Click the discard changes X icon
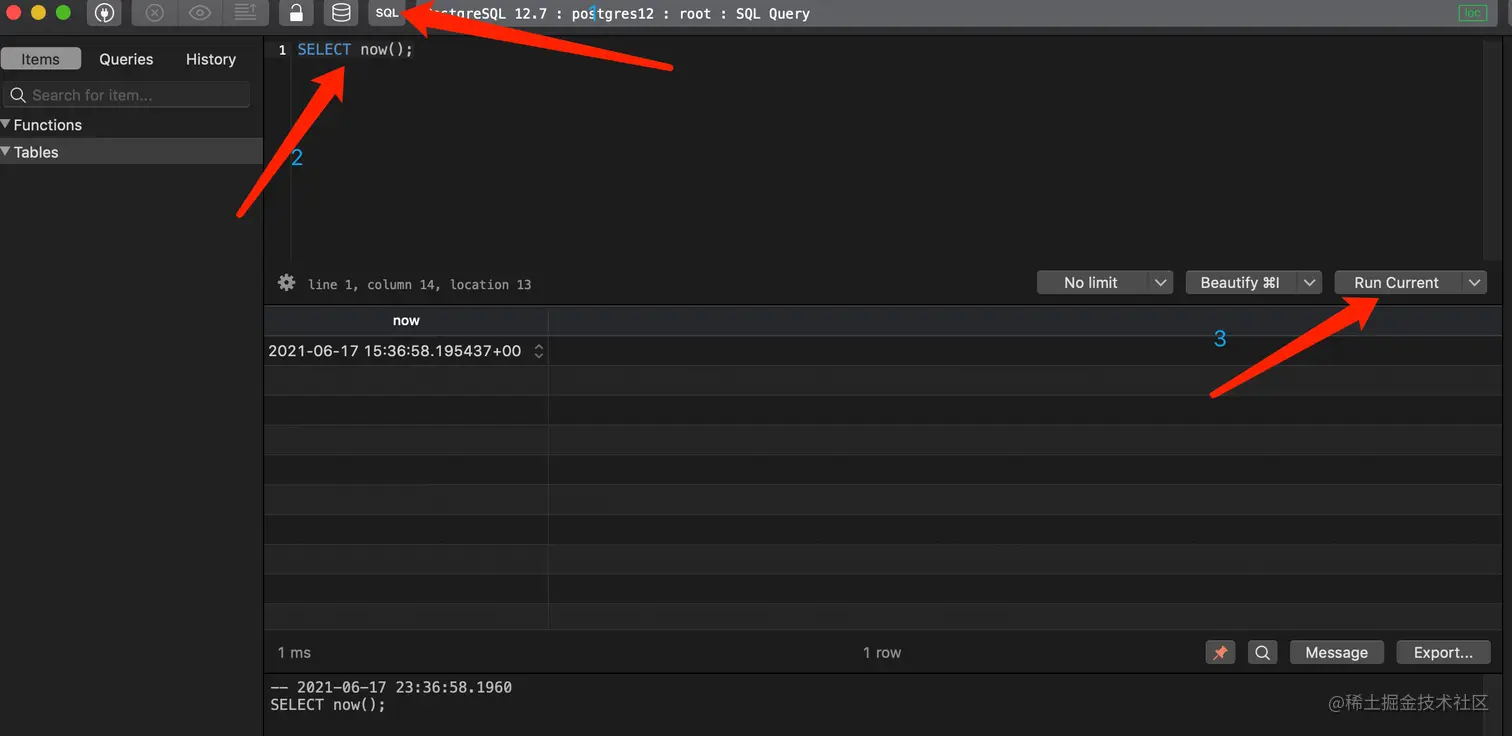The width and height of the screenshot is (1512, 736). [154, 13]
